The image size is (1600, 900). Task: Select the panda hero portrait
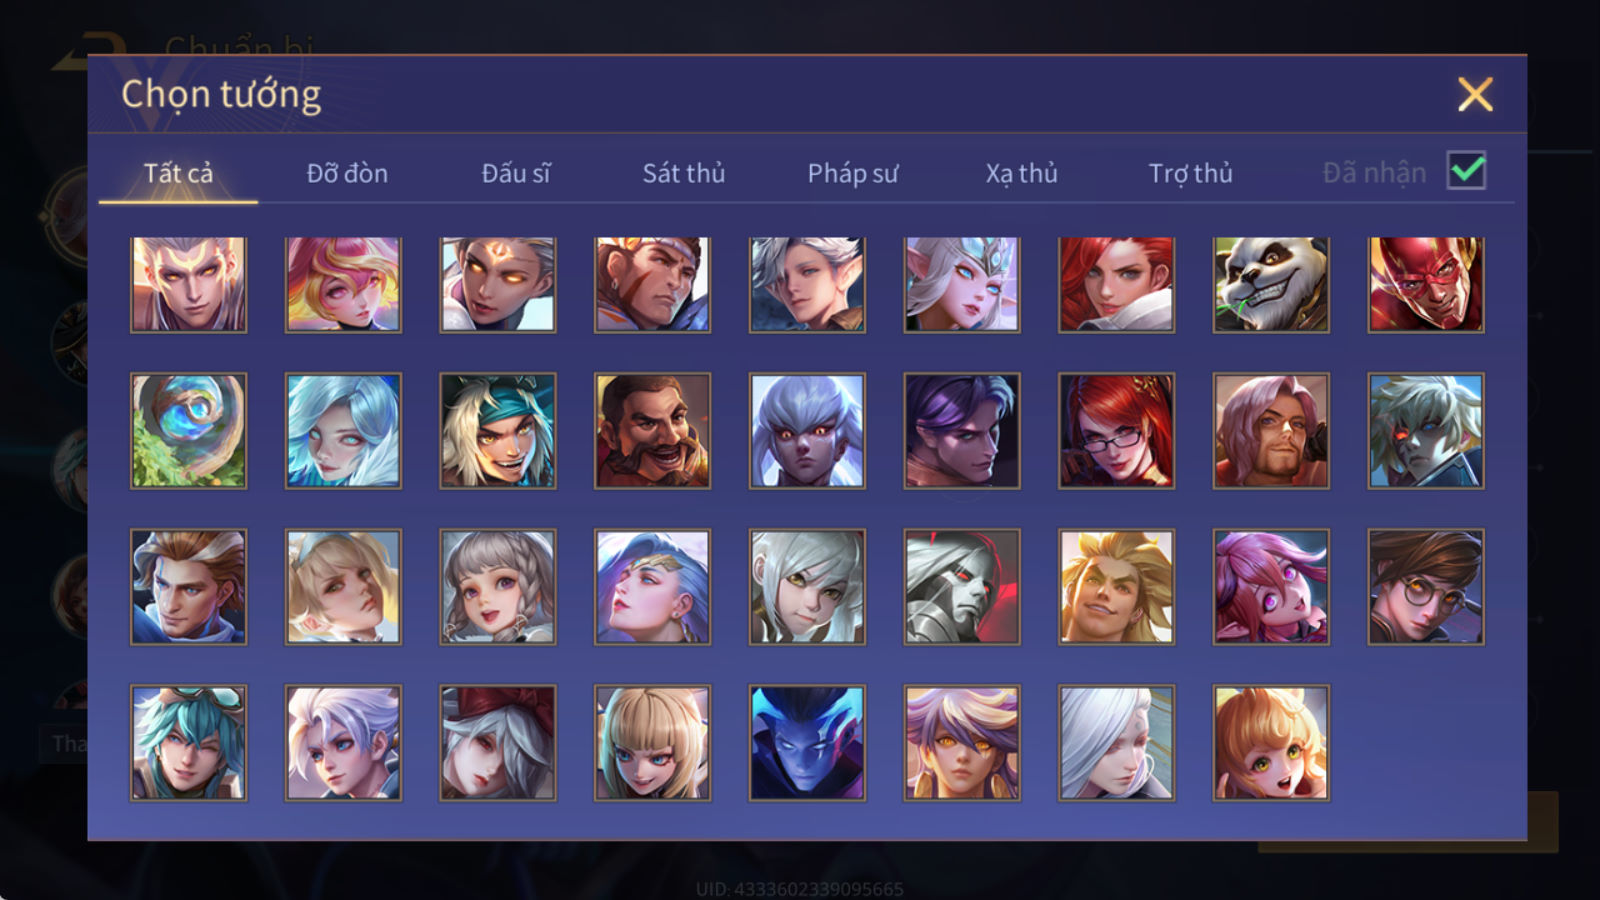(1271, 285)
